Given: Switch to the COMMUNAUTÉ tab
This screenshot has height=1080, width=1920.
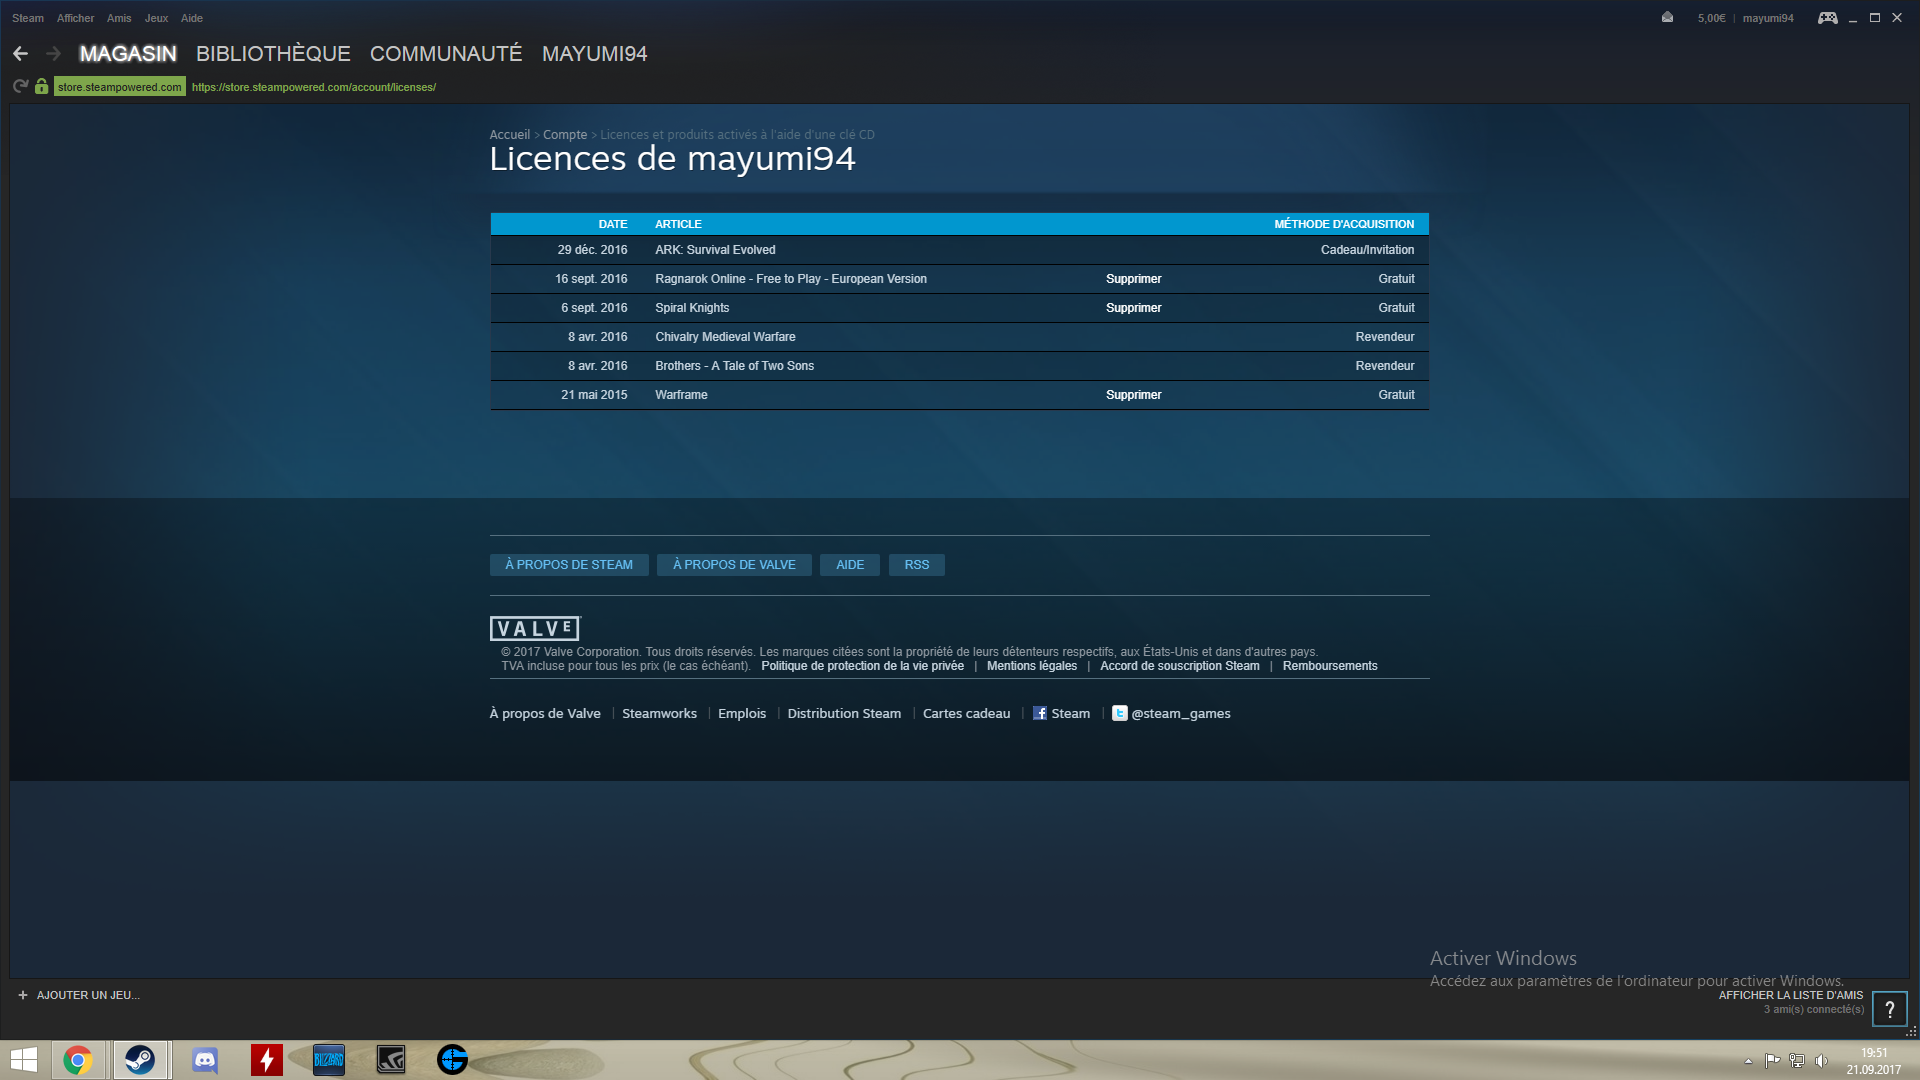Looking at the screenshot, I should click(446, 54).
